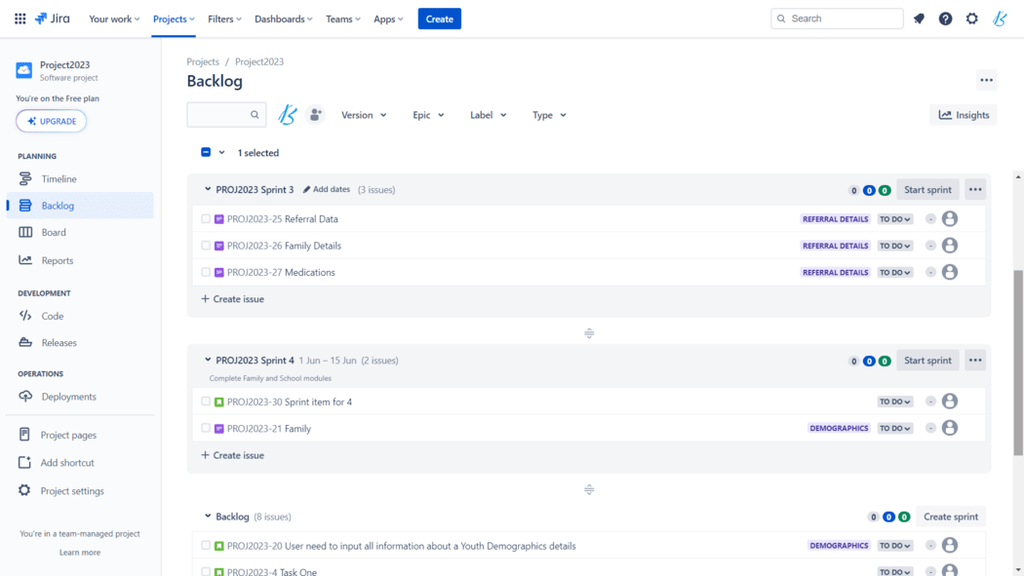Screen dimensions: 1024x576
Task: Open the settings gear in top bar
Action: click(972, 19)
